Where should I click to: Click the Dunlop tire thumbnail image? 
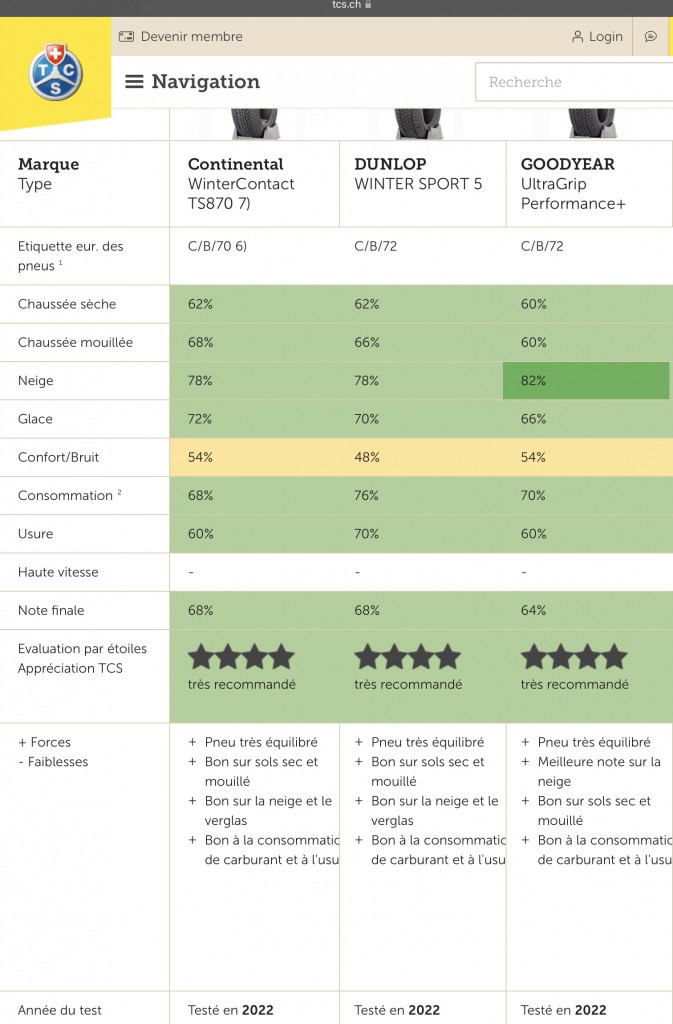[418, 123]
